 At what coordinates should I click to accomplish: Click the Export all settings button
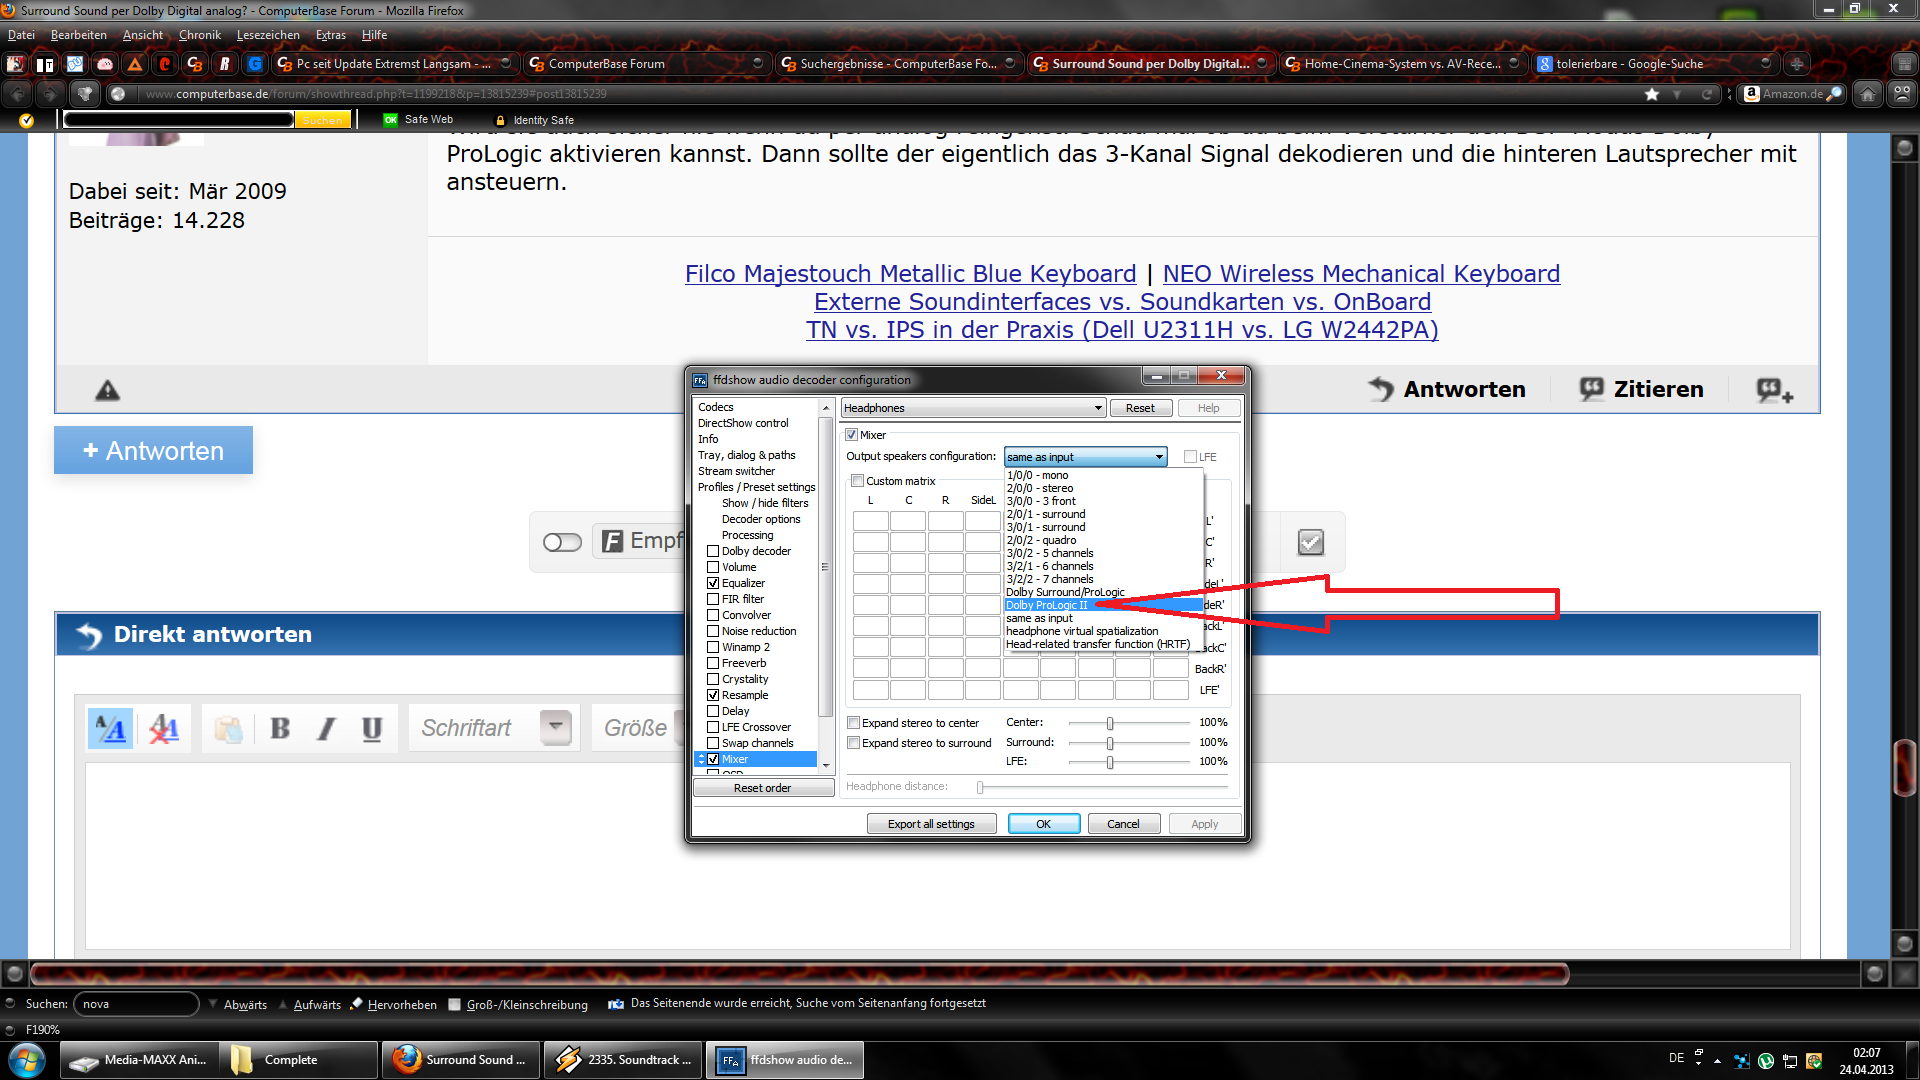[931, 824]
